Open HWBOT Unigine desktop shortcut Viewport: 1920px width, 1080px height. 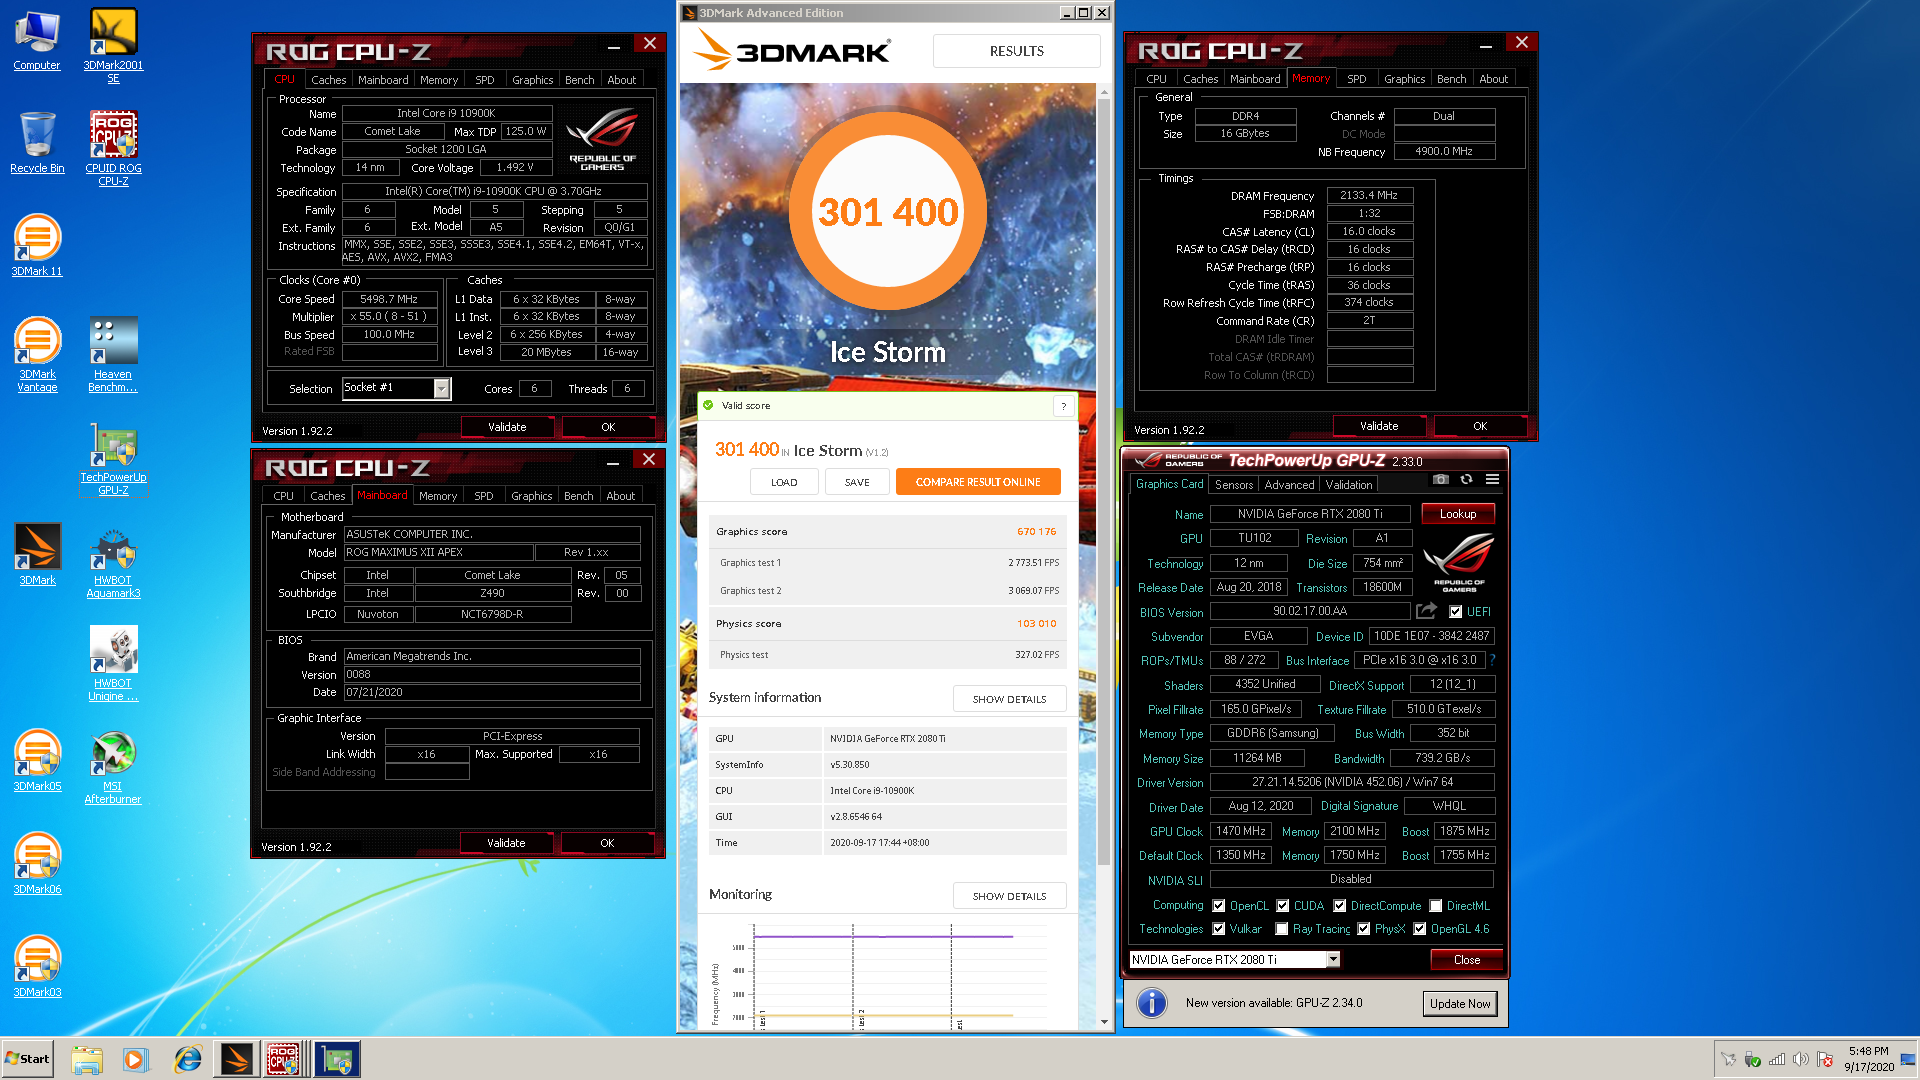pos(113,664)
